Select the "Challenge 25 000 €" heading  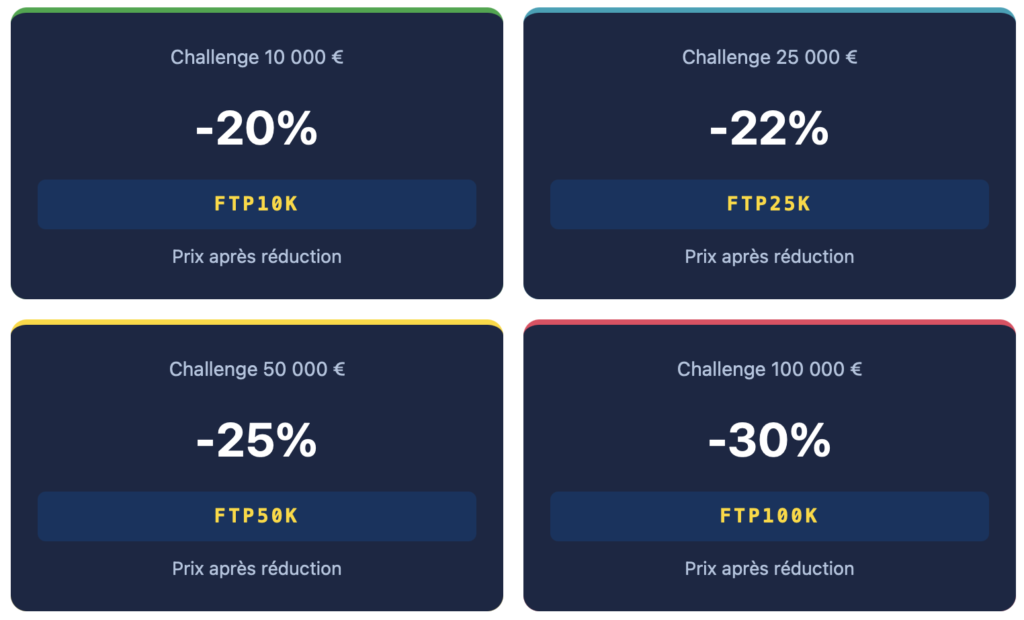pyautogui.click(x=769, y=57)
